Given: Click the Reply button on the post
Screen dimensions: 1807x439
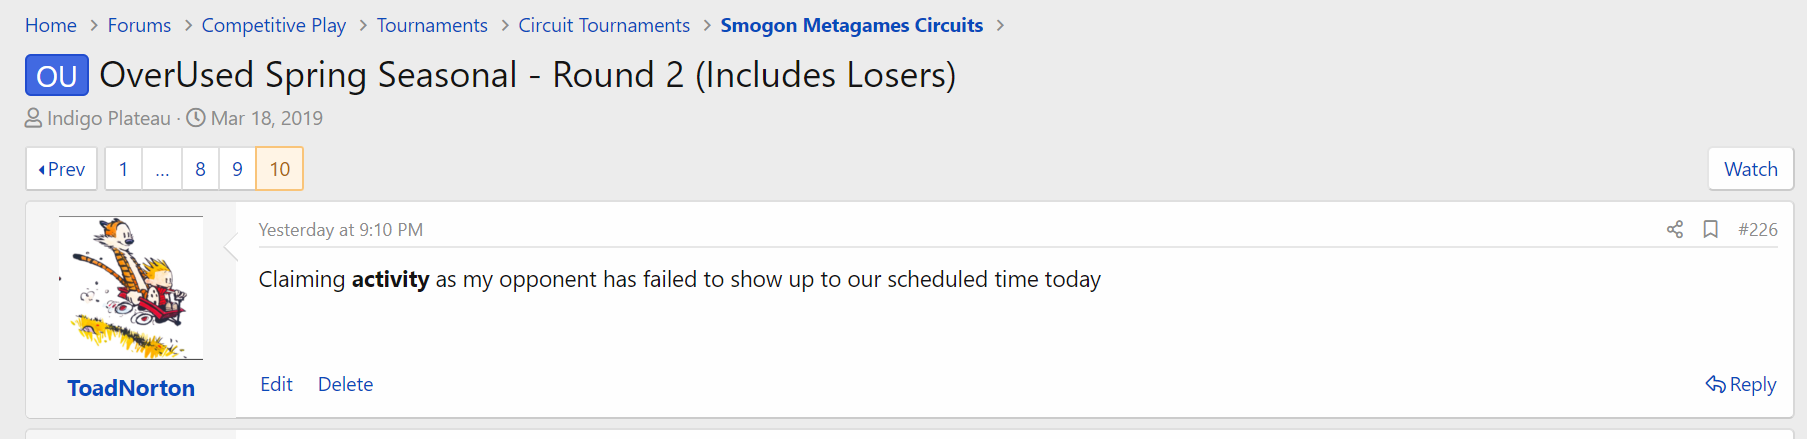Looking at the screenshot, I should (x=1741, y=385).
